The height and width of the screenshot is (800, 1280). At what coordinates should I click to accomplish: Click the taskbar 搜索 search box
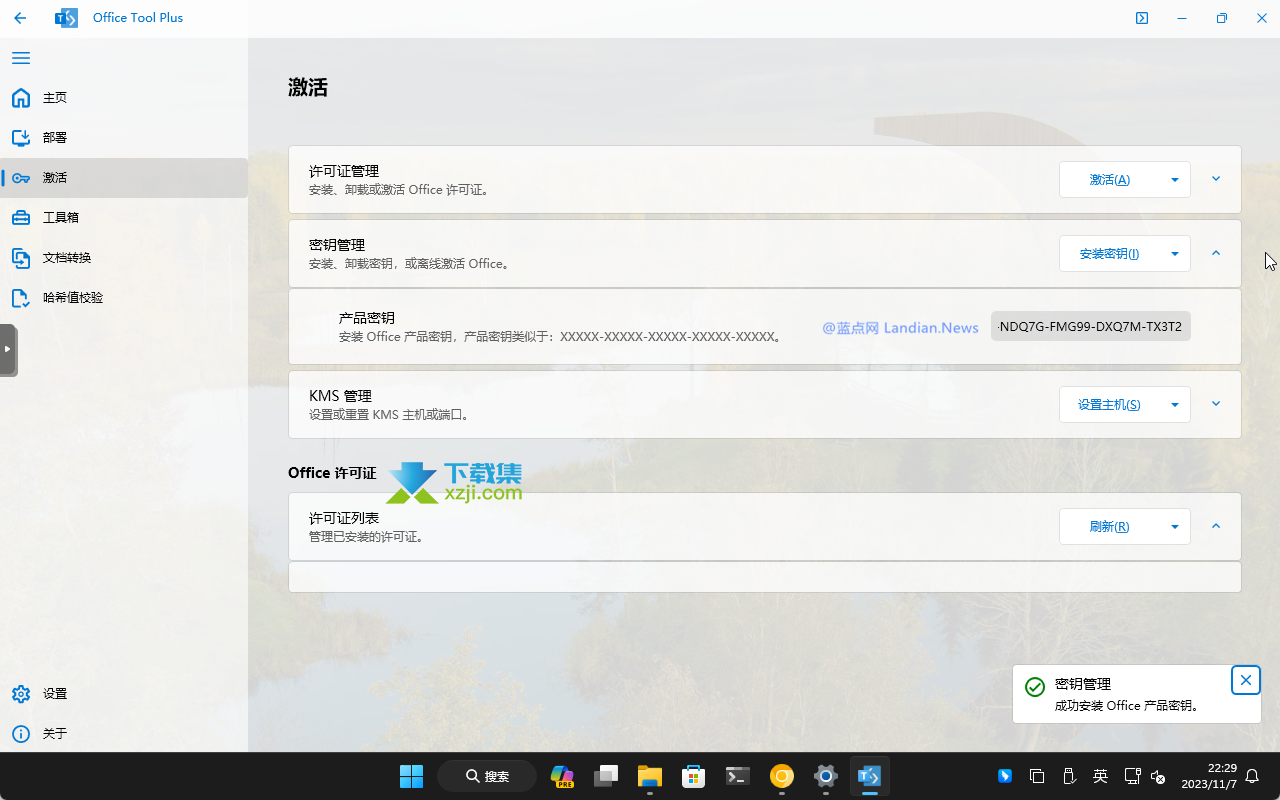(x=487, y=776)
